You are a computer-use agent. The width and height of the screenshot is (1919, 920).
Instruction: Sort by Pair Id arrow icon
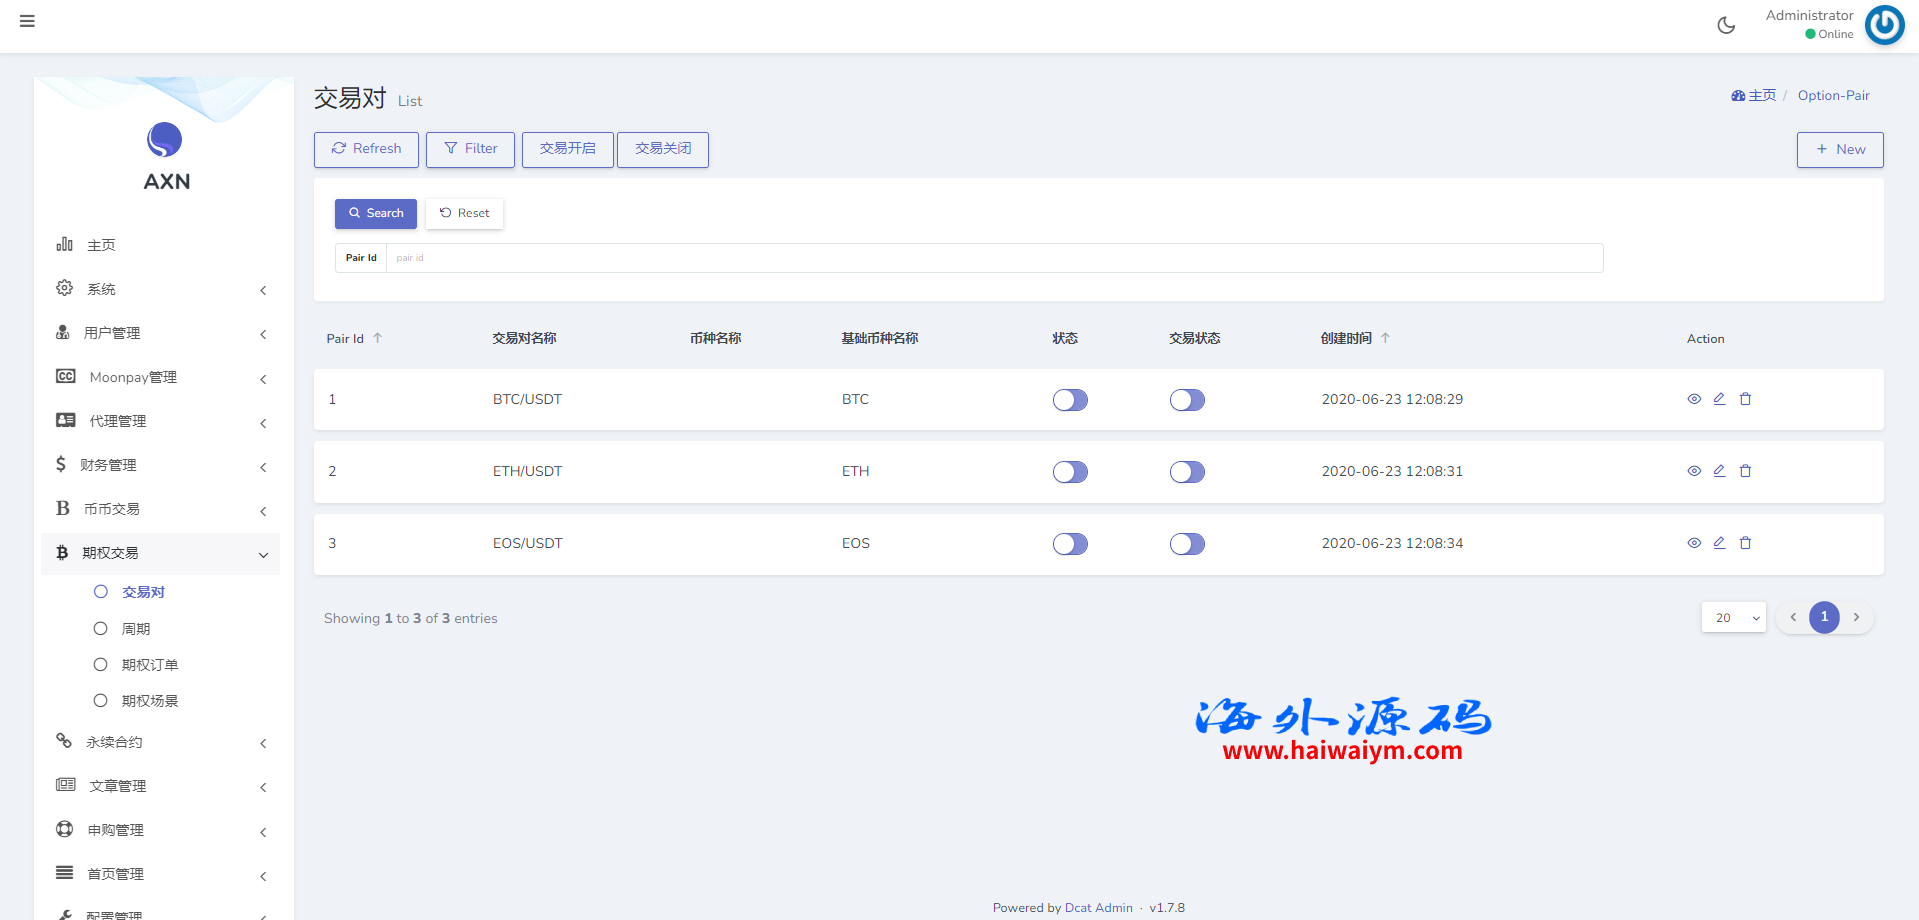[378, 339]
